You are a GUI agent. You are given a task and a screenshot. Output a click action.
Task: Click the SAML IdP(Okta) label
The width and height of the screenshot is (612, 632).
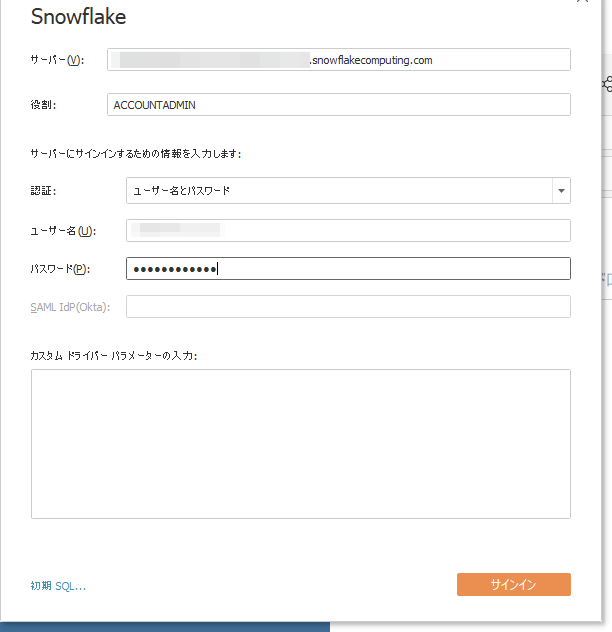click(70, 307)
